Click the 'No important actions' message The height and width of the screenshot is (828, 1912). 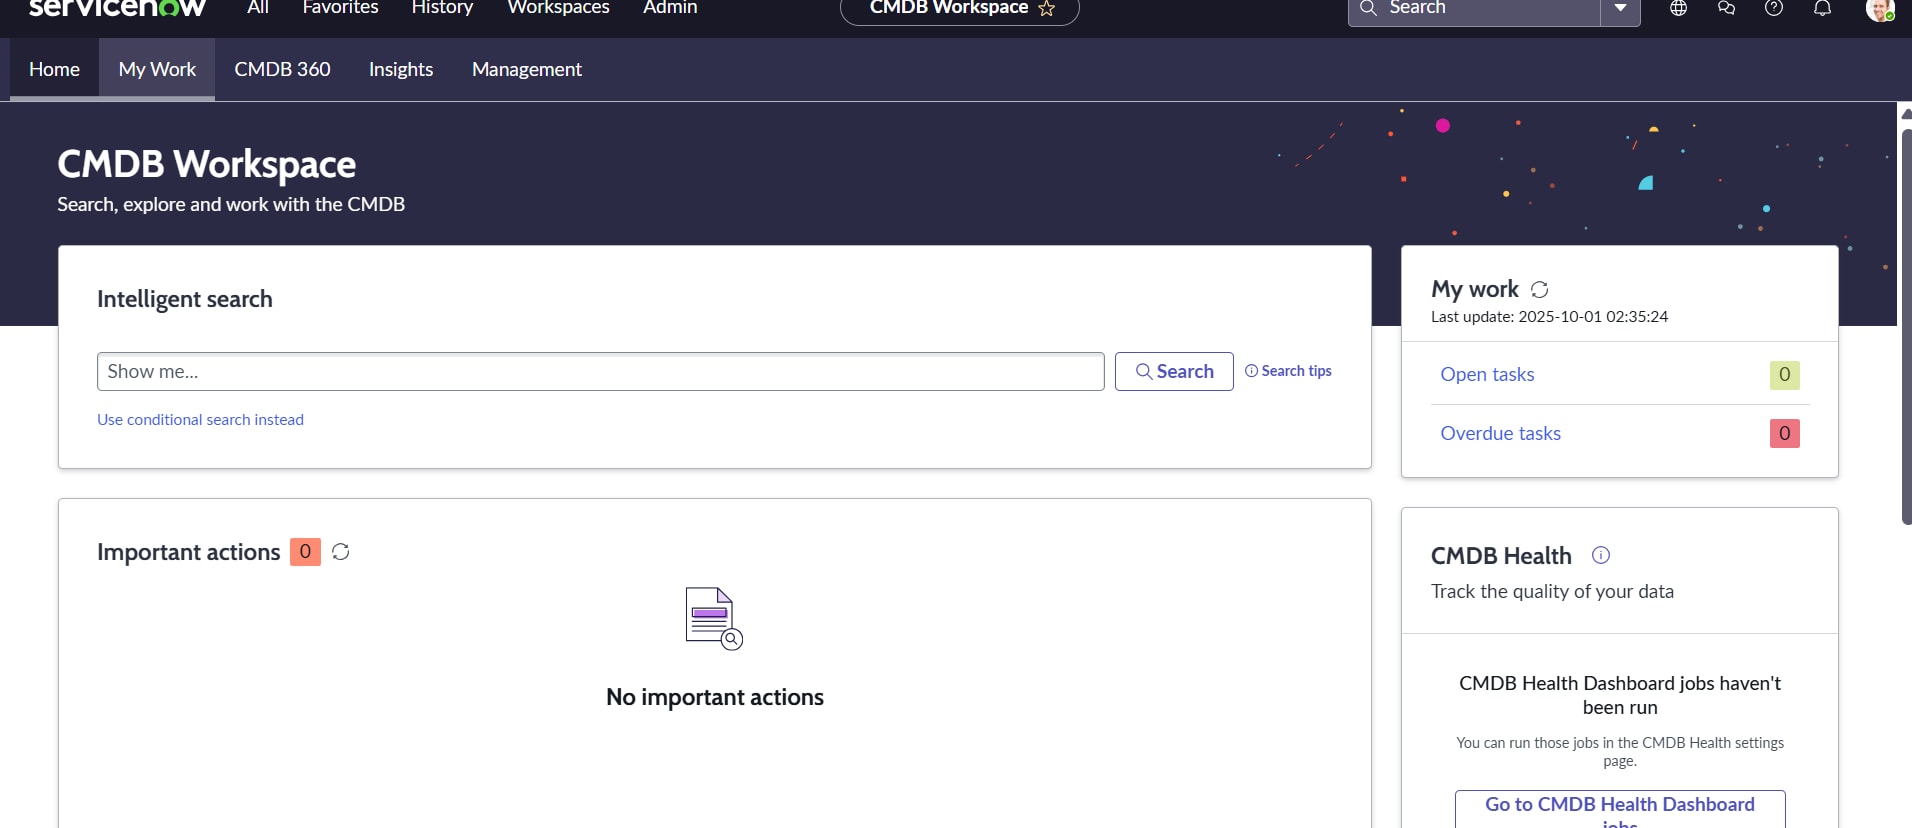pyautogui.click(x=715, y=697)
